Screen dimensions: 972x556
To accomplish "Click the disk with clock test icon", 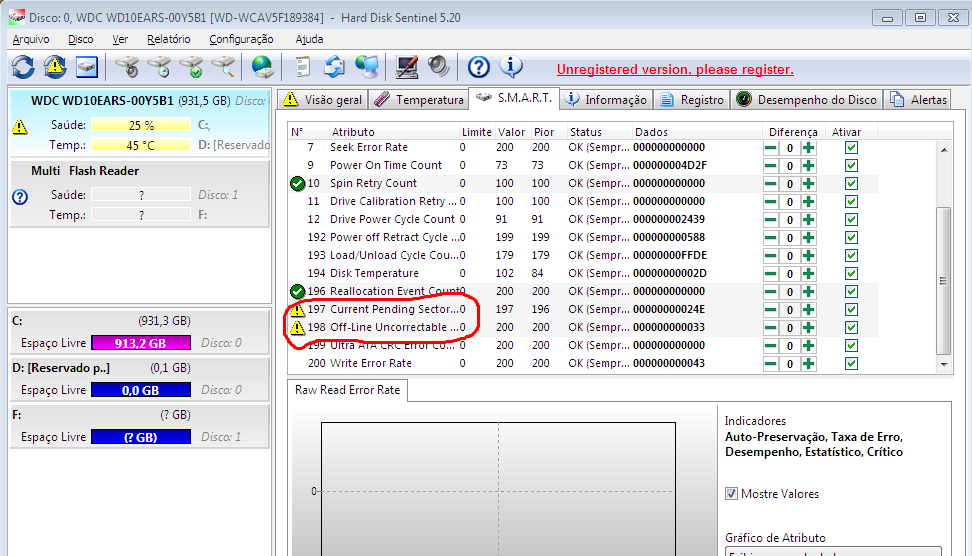I will 160,66.
